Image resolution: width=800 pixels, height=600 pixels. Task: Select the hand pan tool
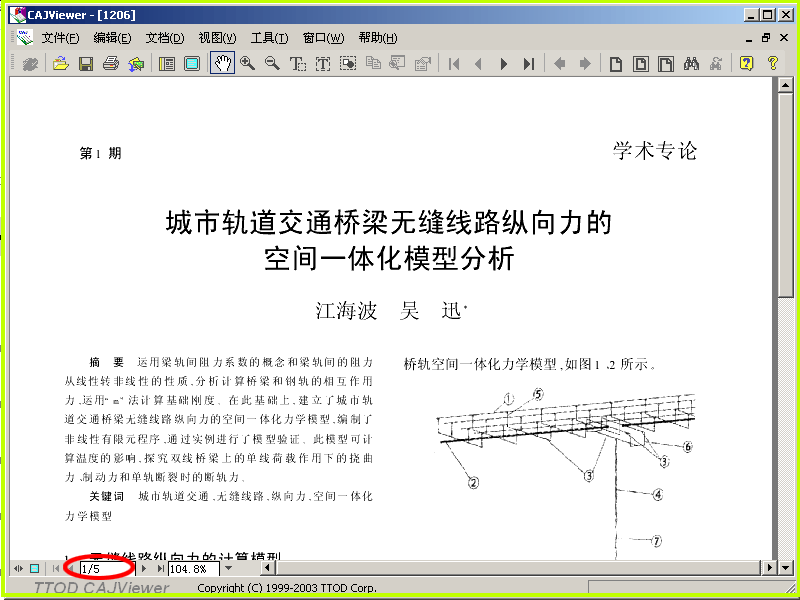[222, 64]
